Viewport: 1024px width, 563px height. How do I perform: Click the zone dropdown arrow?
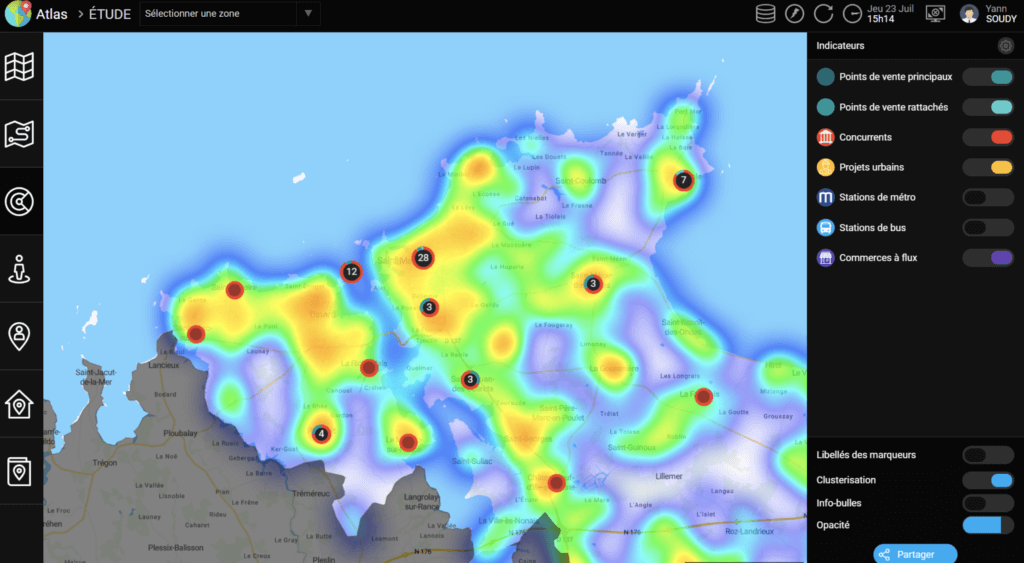(308, 14)
